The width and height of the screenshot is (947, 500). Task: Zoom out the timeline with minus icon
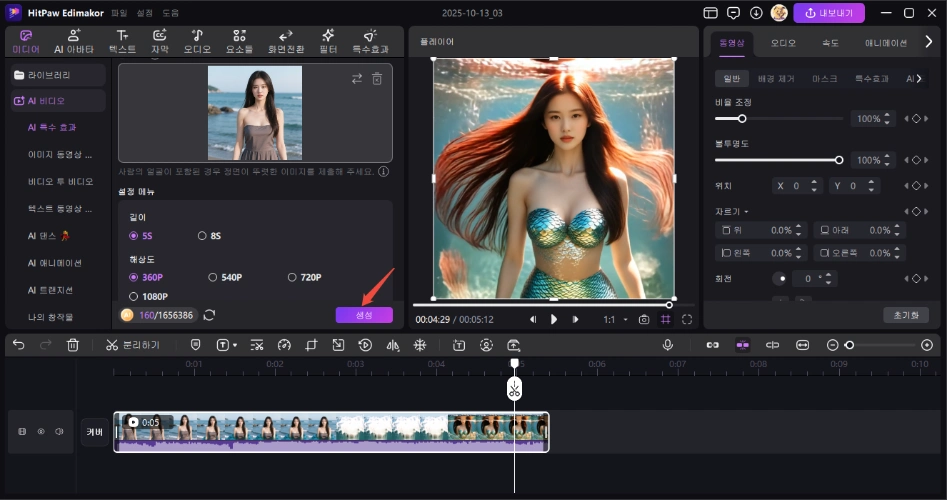pyautogui.click(x=832, y=345)
